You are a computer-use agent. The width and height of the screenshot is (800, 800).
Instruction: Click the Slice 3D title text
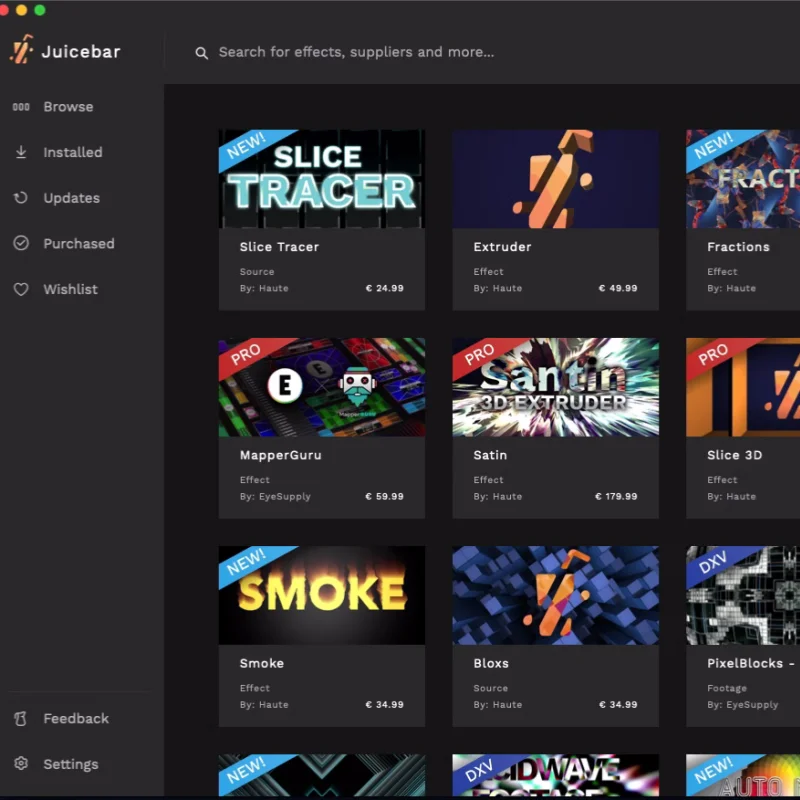(734, 455)
